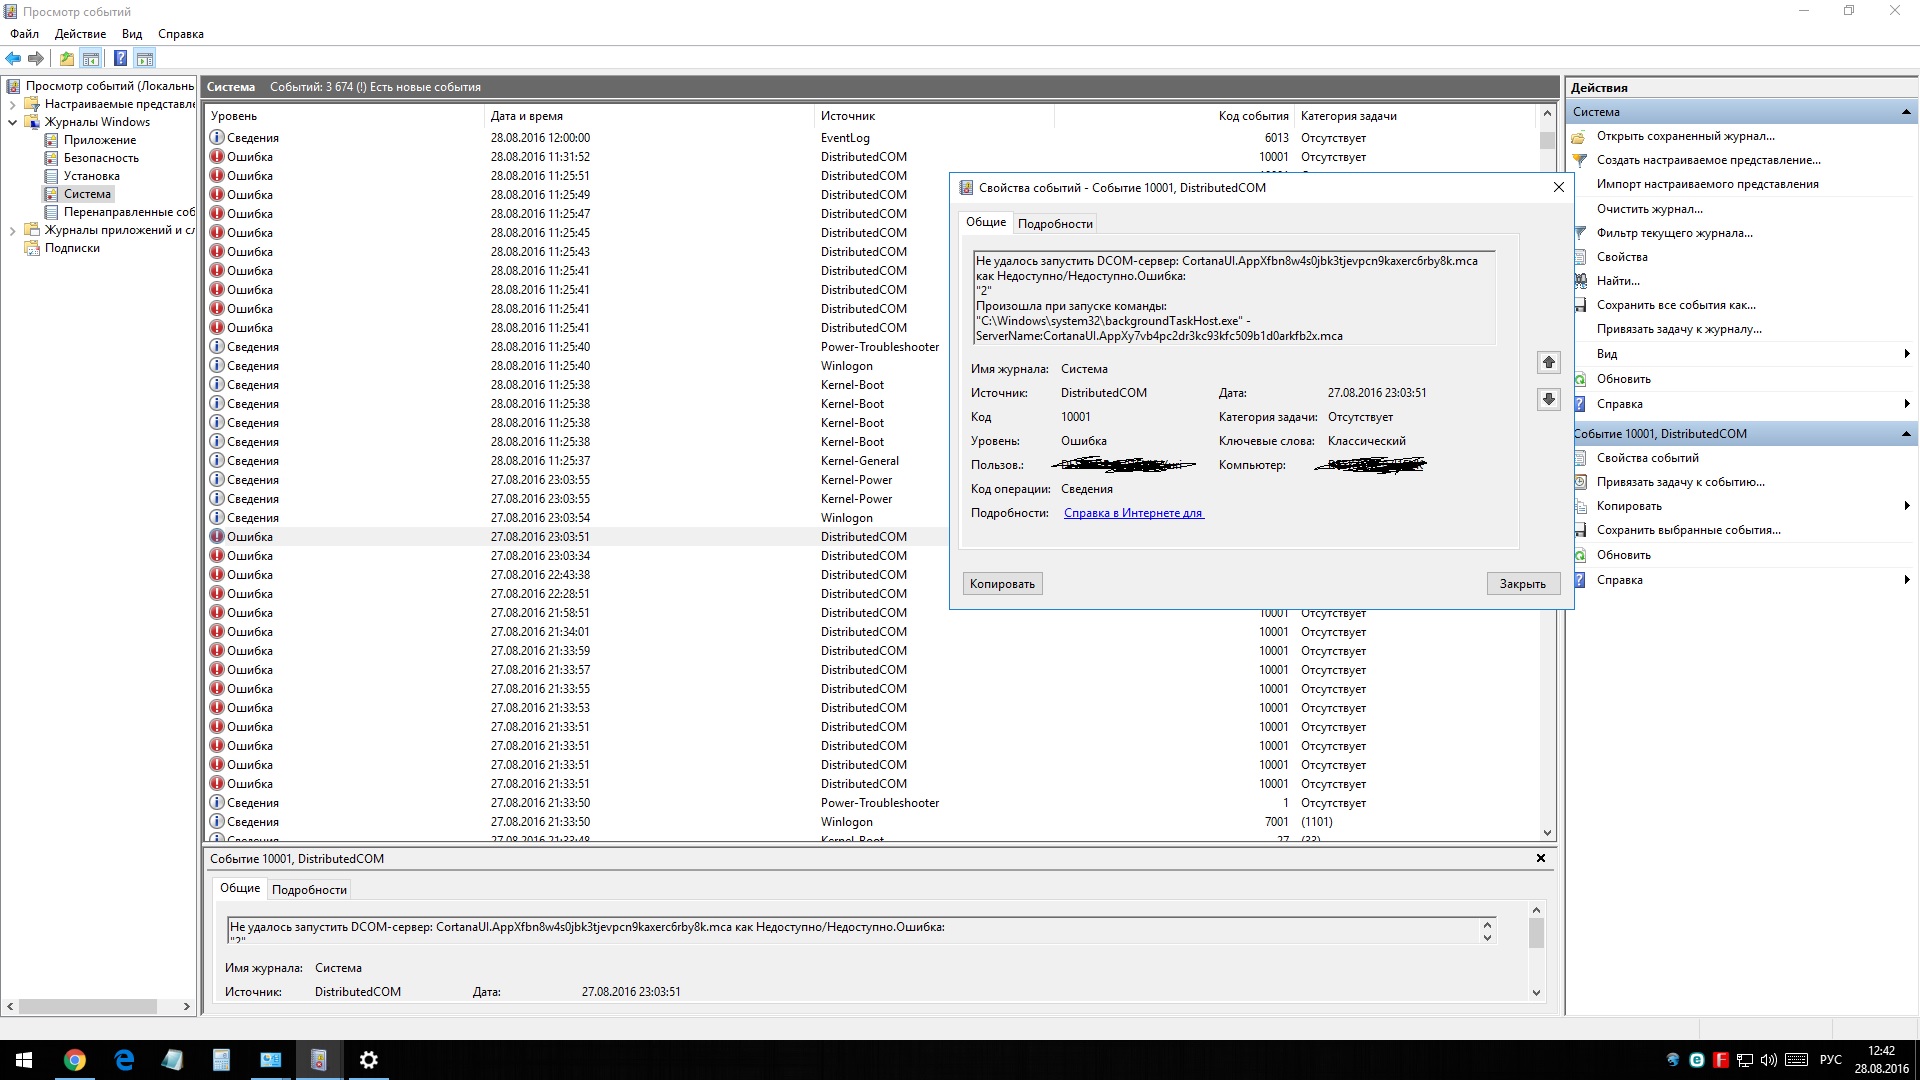Image resolution: width=1920 pixels, height=1080 pixels.
Task: Select the Приложение log in tree
Action: [99, 140]
